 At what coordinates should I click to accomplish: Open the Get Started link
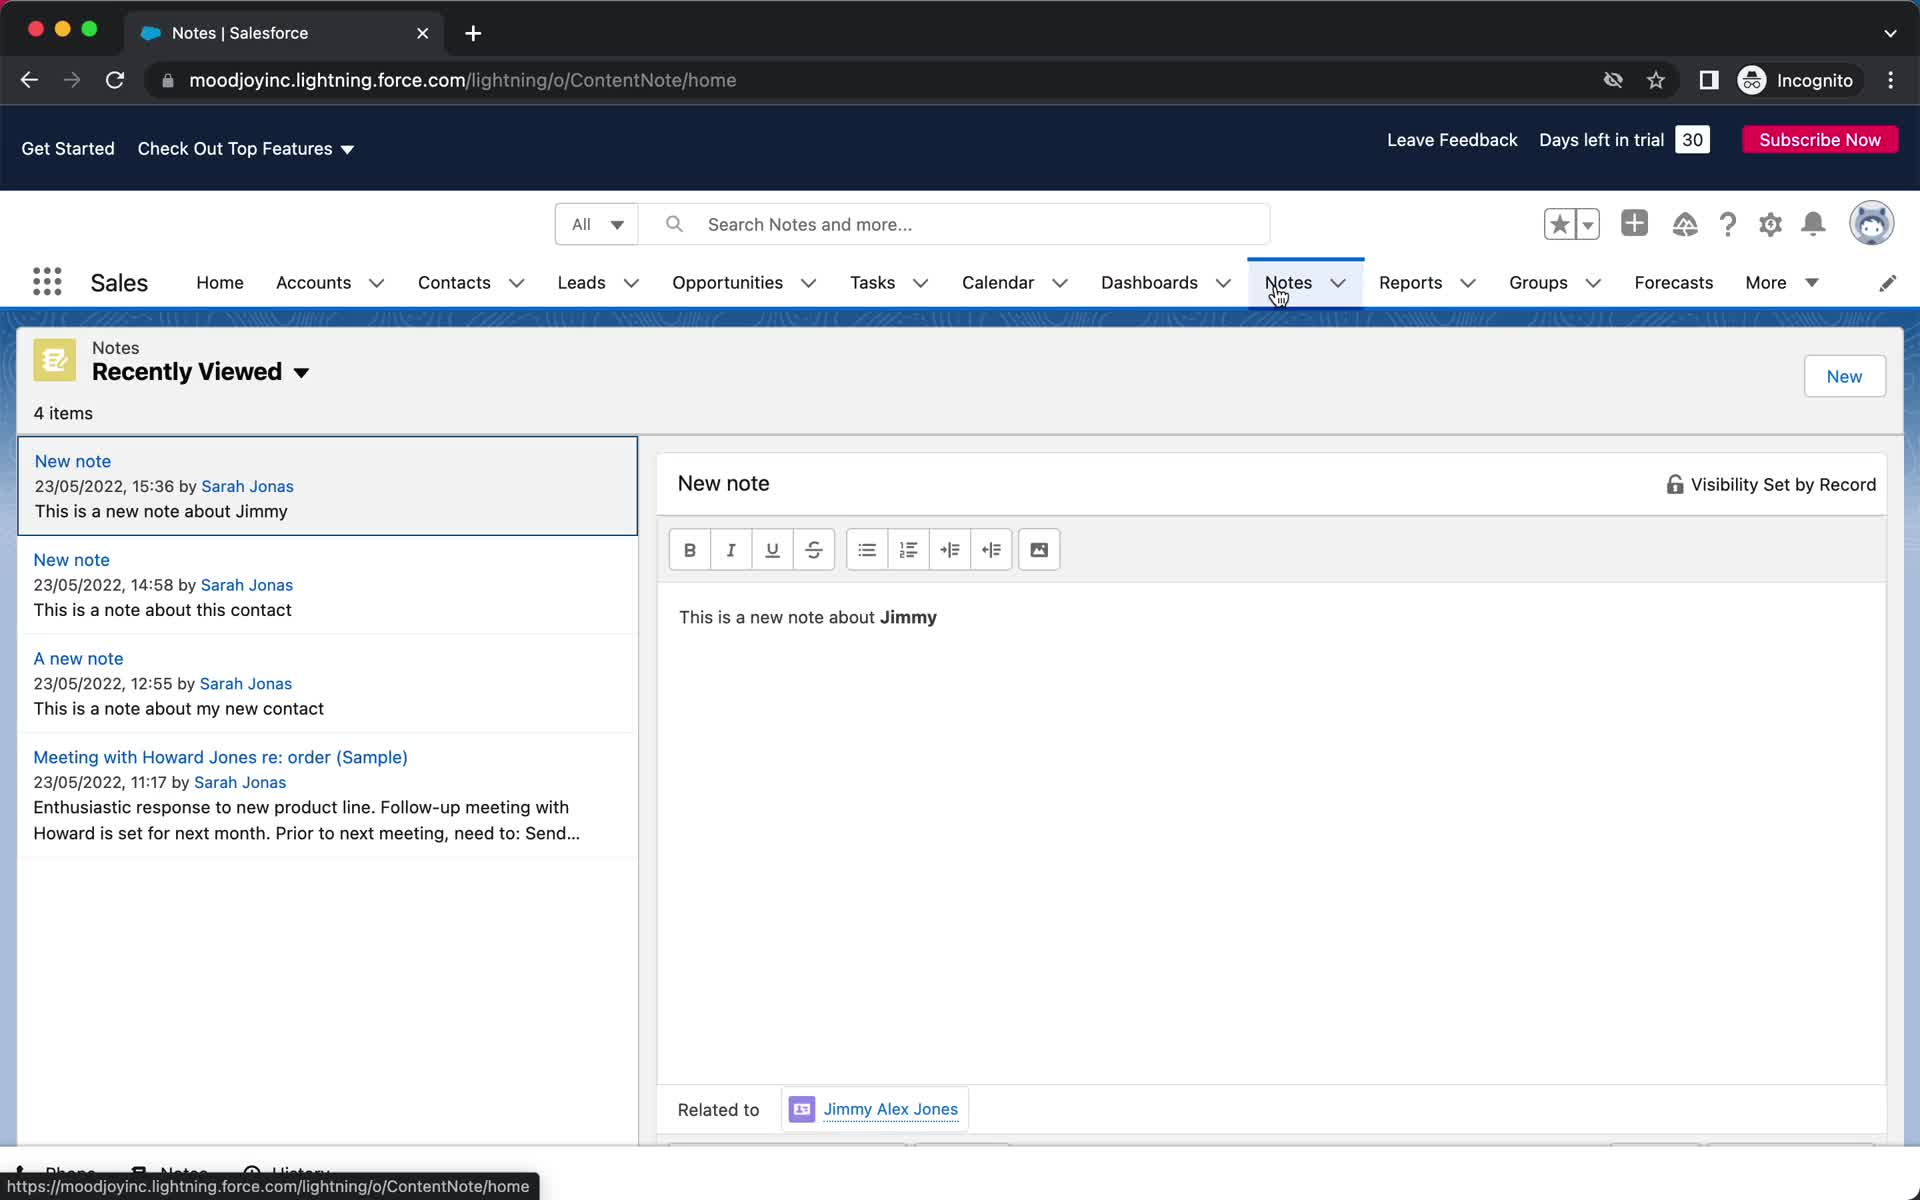[x=68, y=149]
